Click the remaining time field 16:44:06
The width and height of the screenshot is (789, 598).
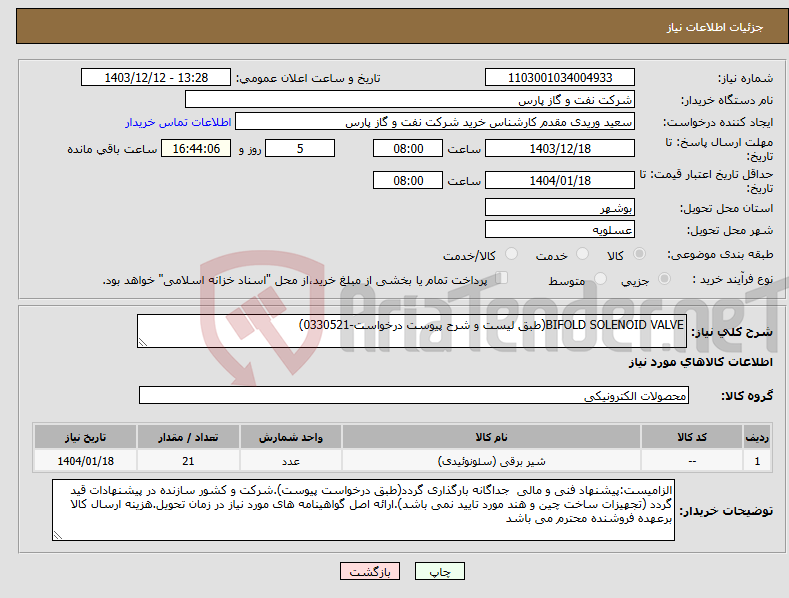pyautogui.click(x=196, y=148)
